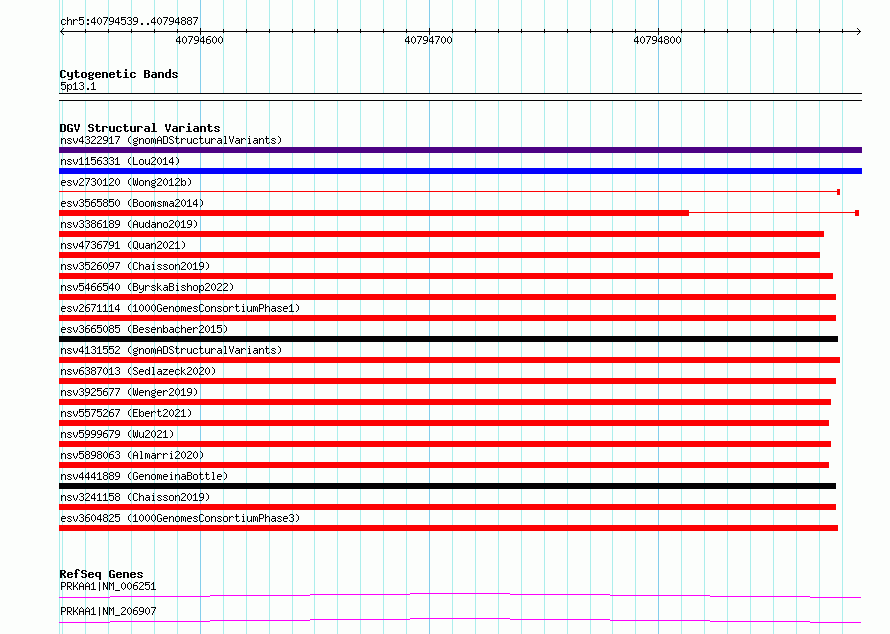Click the red esv3565850 variant bar
The image size is (890, 634).
pyautogui.click(x=374, y=213)
